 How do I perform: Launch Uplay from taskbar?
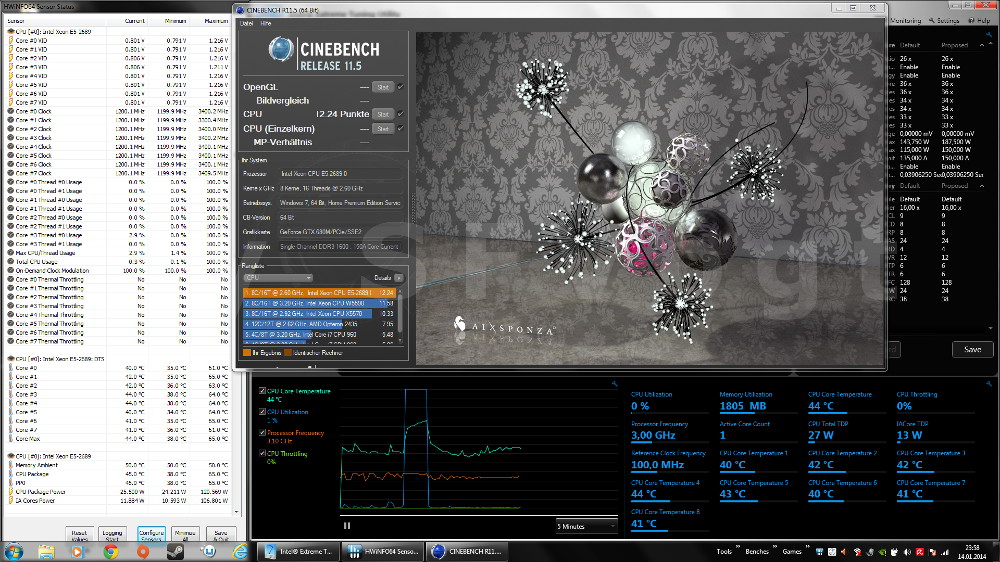tap(209, 551)
